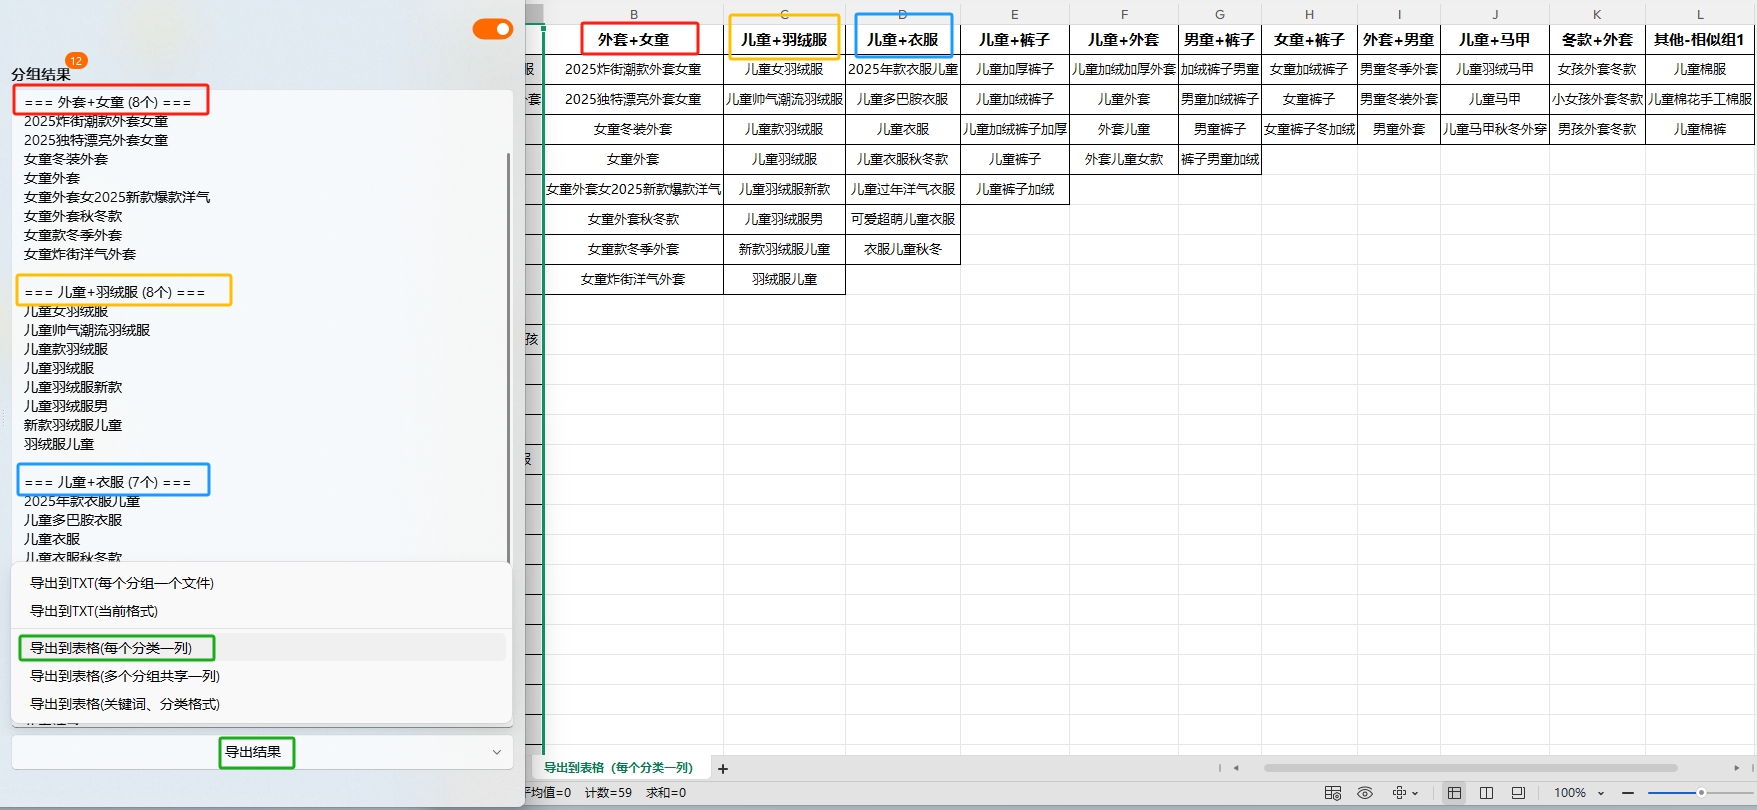Click cell 儿童马甲秋冬外穿
This screenshot has height=810, width=1757.
[1495, 129]
